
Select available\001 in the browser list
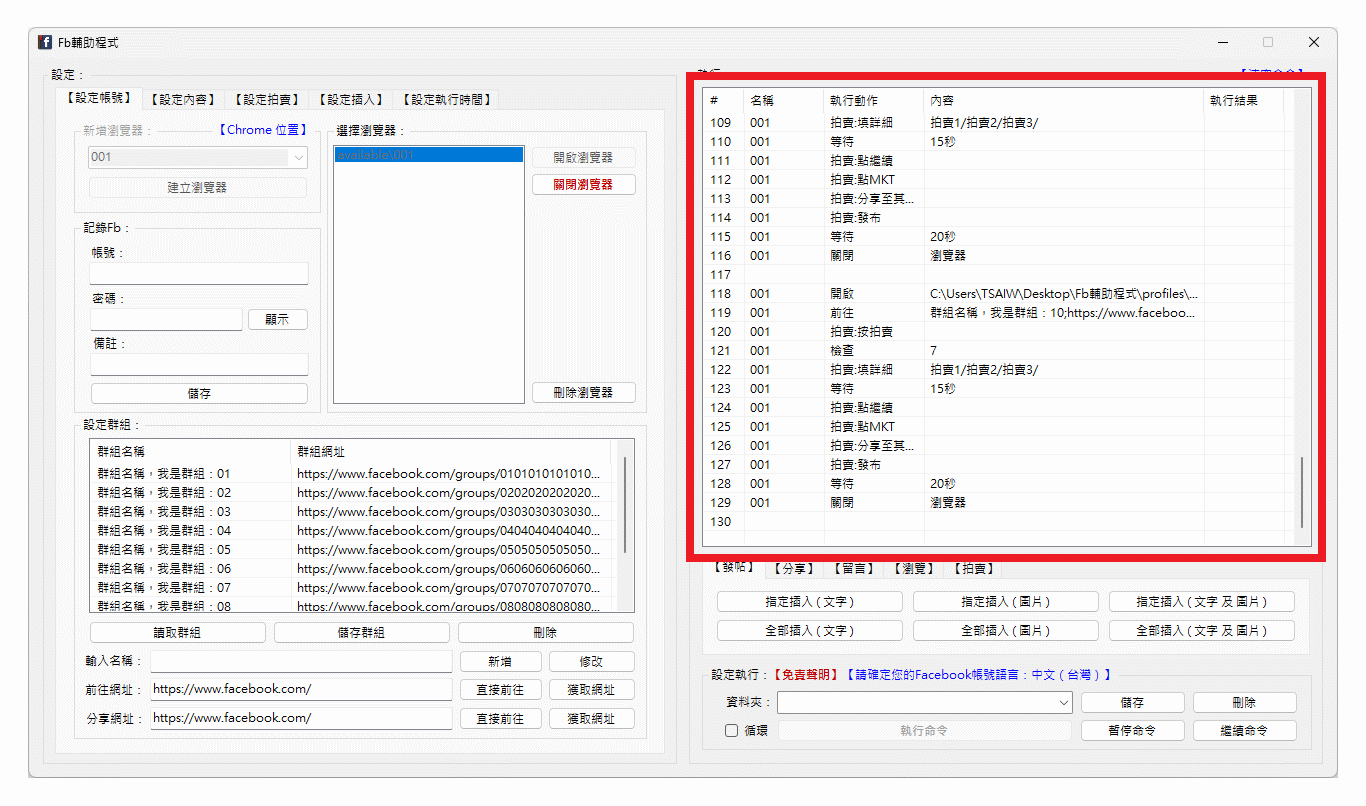428,155
